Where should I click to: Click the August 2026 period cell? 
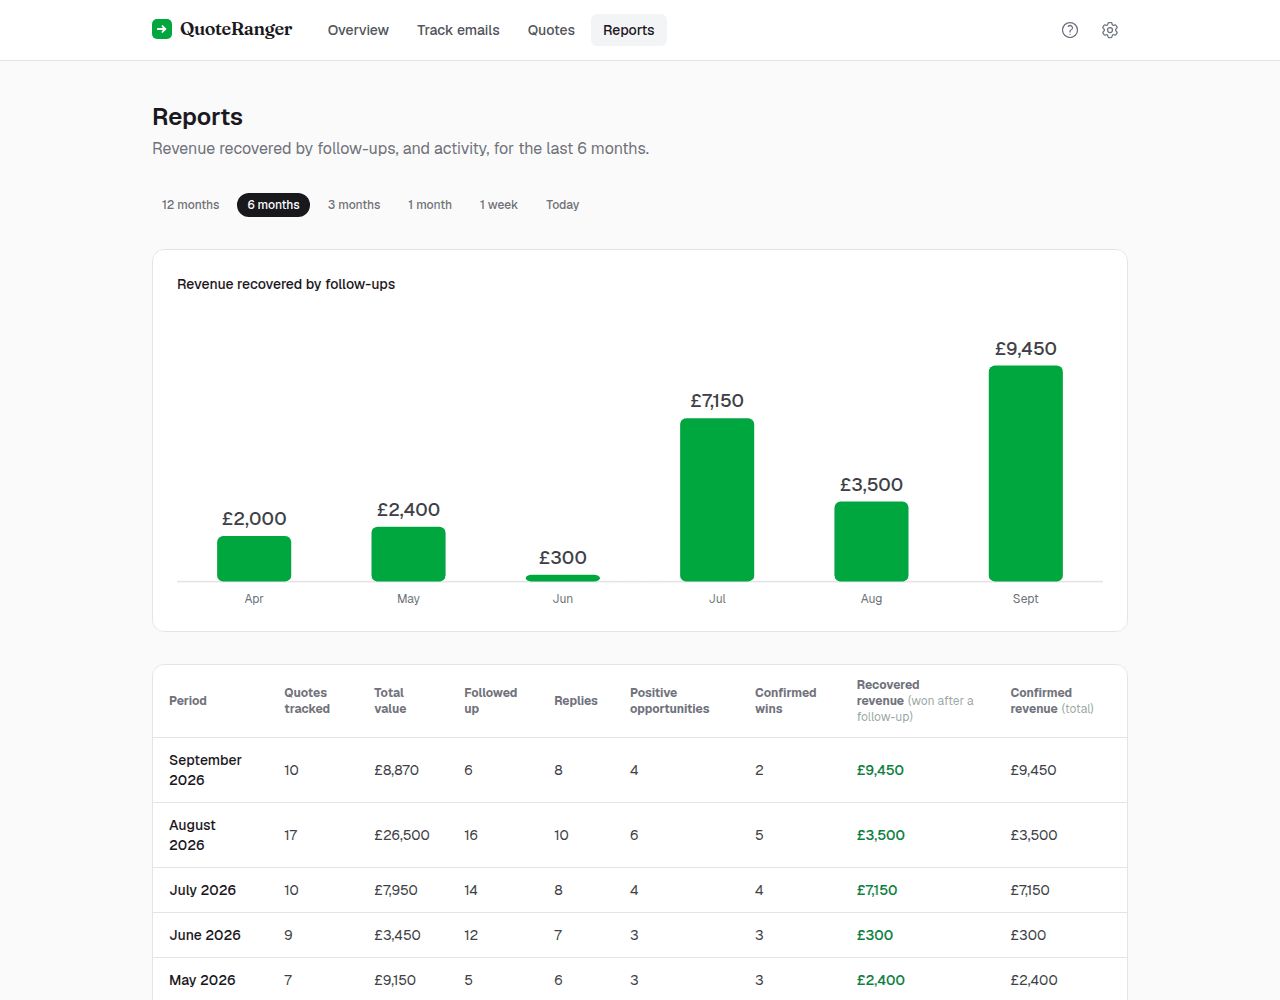click(x=192, y=835)
